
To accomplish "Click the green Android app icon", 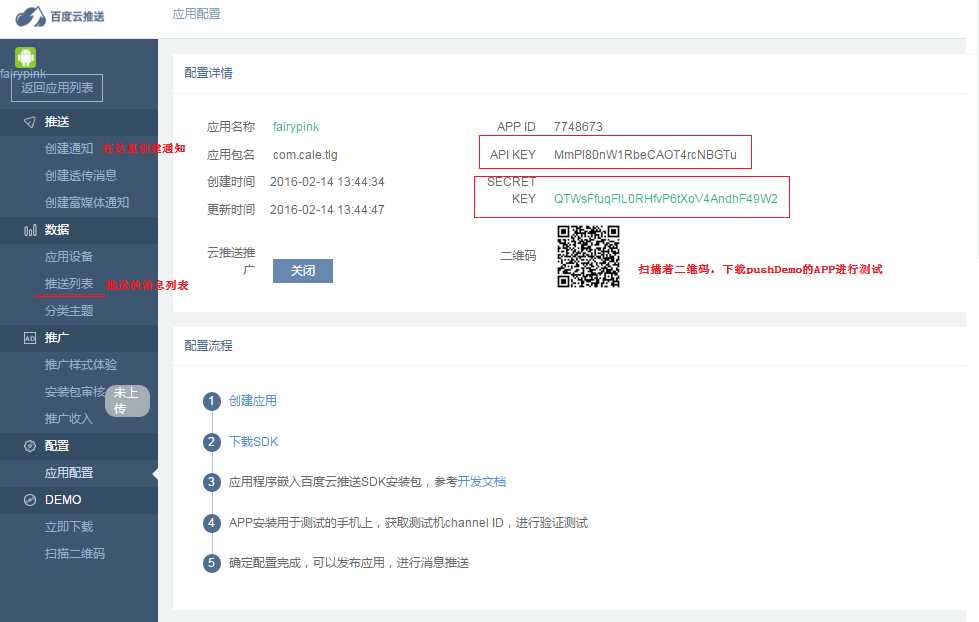I will pyautogui.click(x=26, y=57).
